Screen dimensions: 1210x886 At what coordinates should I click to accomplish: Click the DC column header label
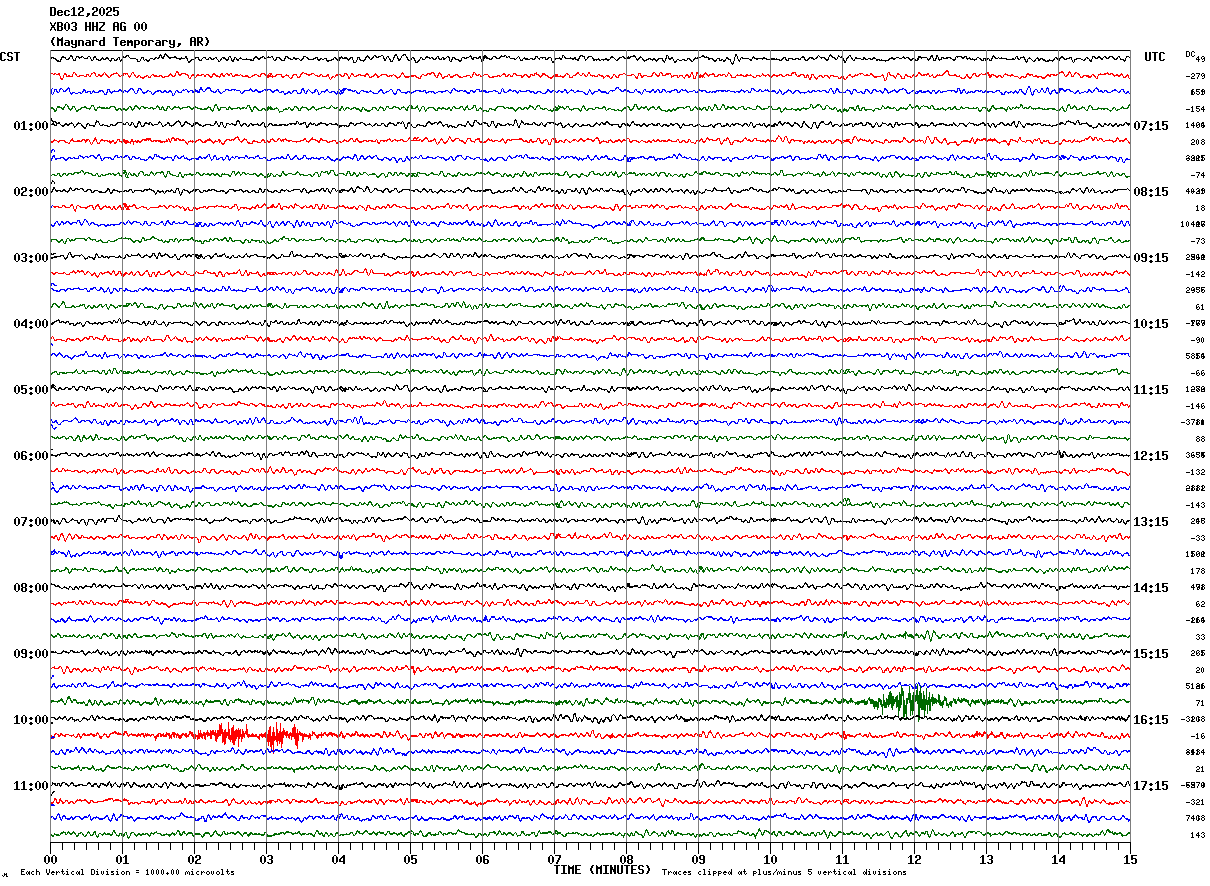1190,54
